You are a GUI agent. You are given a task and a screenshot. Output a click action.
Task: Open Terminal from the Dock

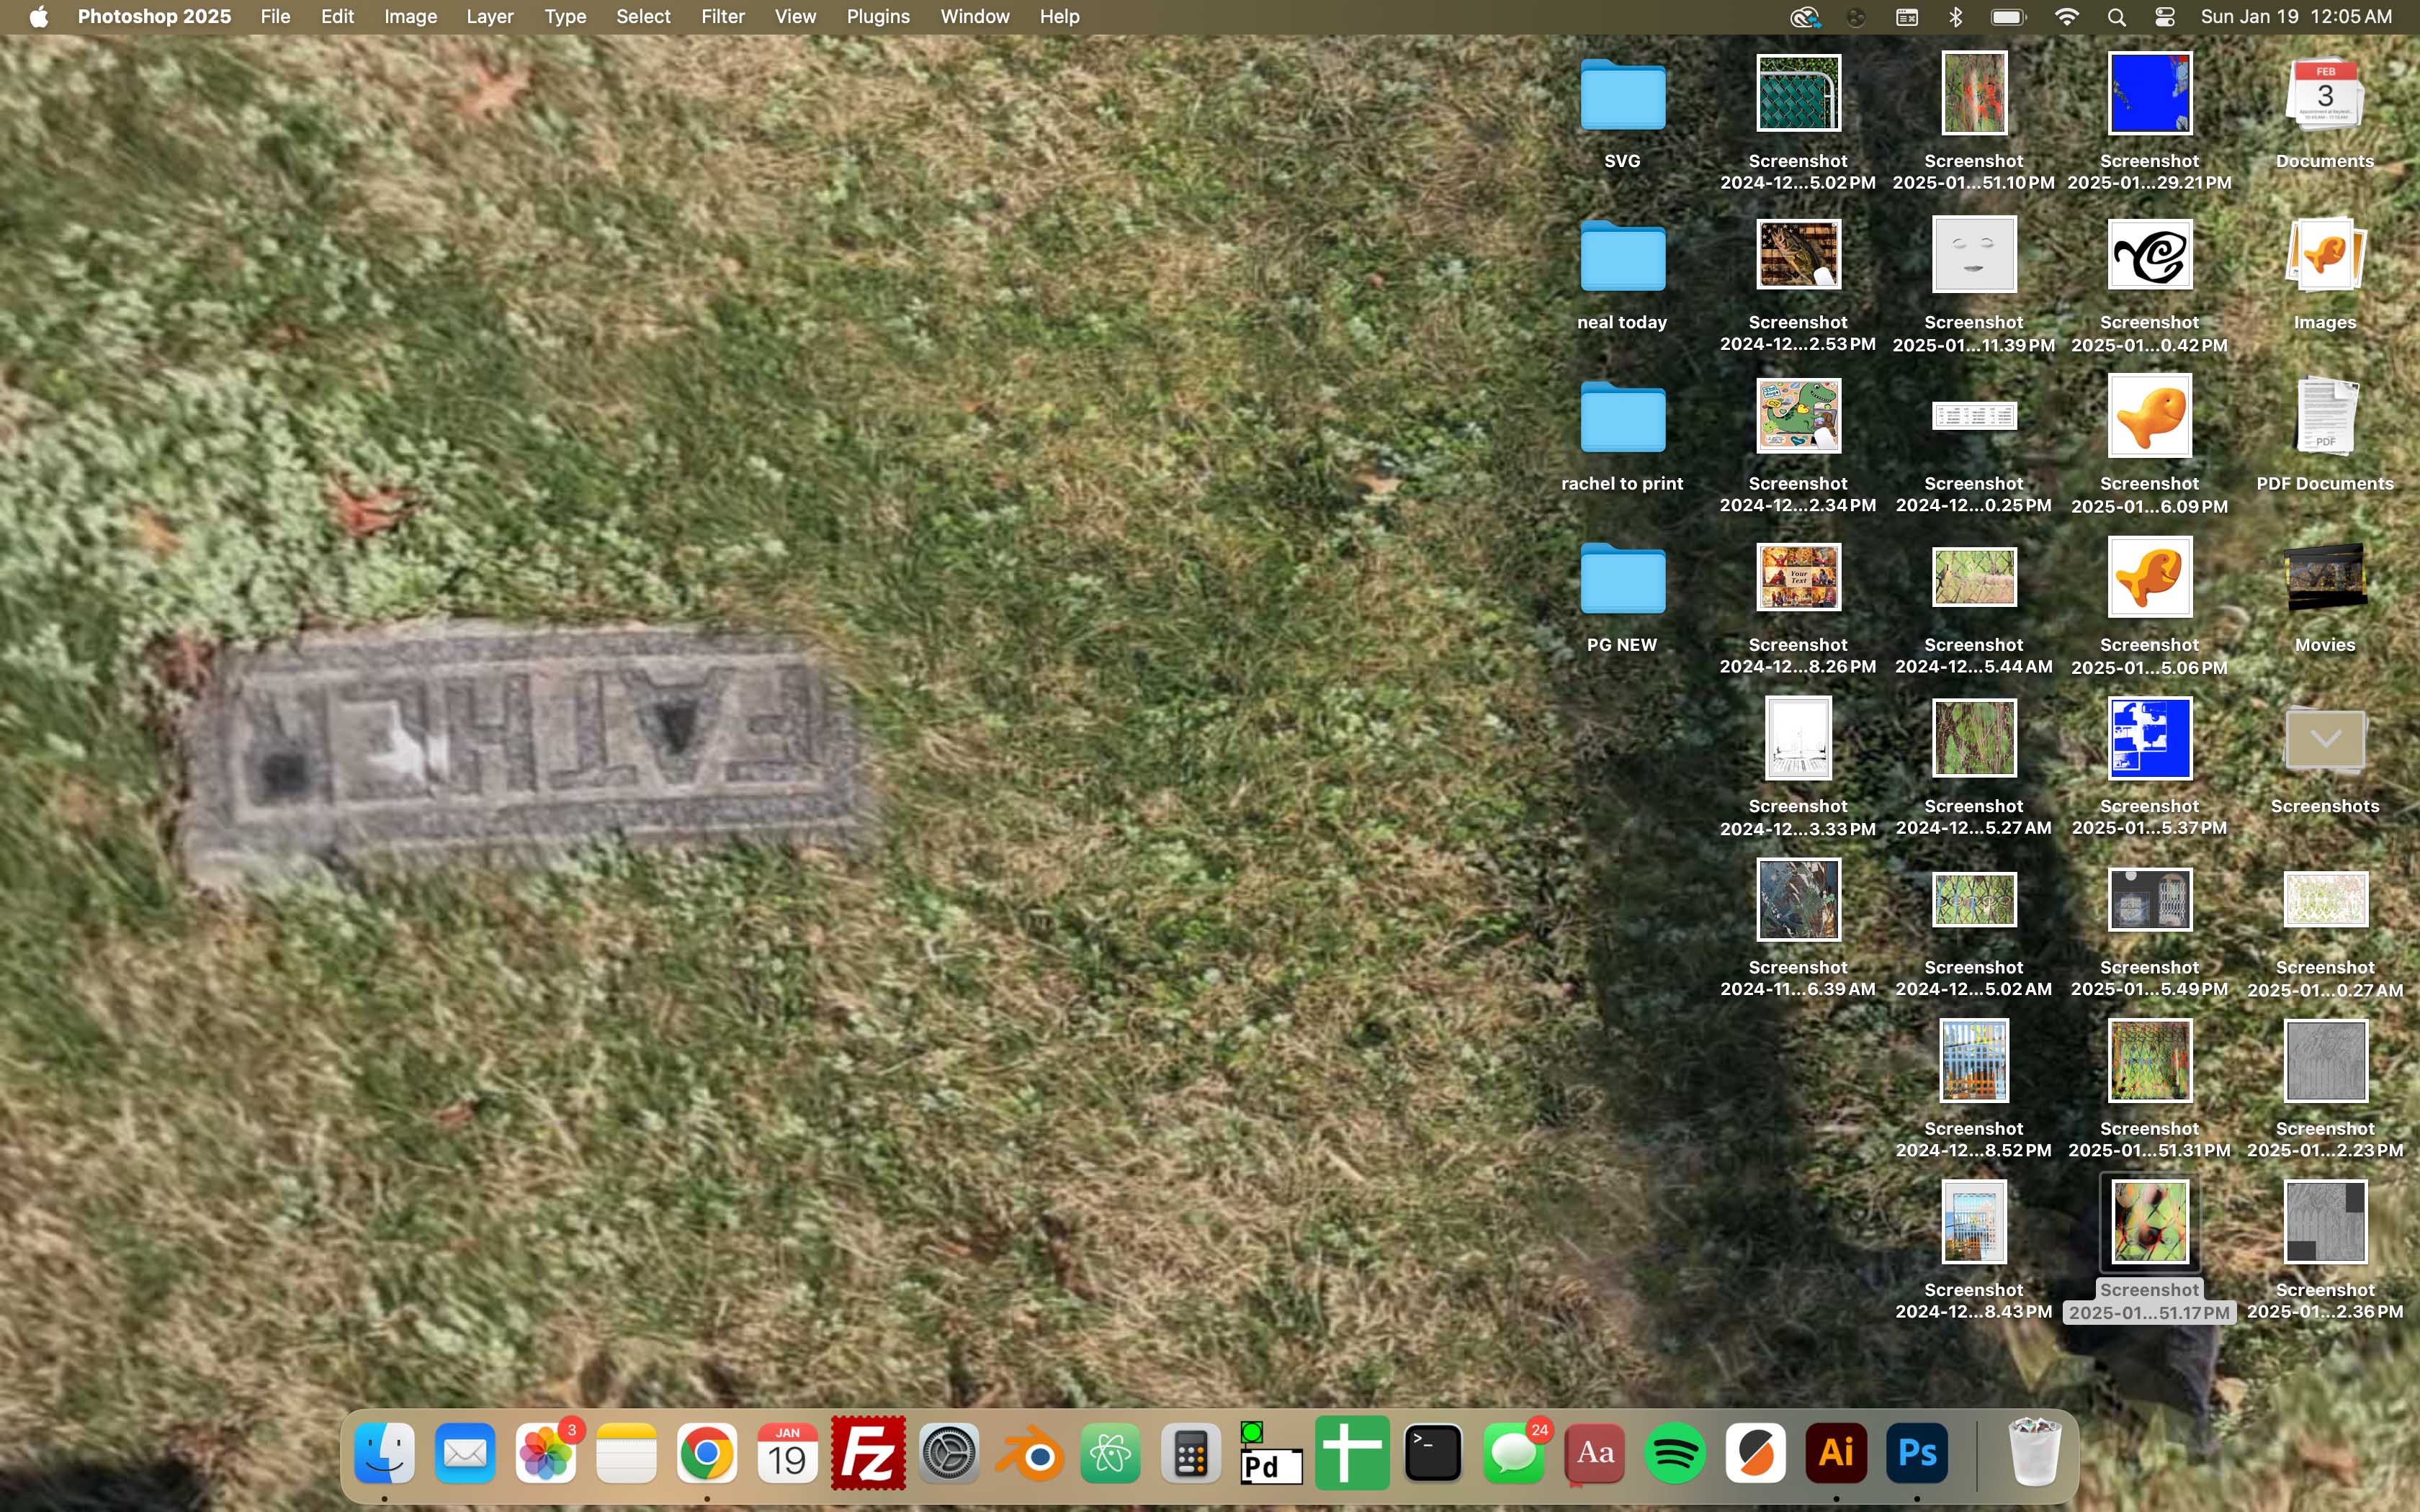click(x=1432, y=1453)
